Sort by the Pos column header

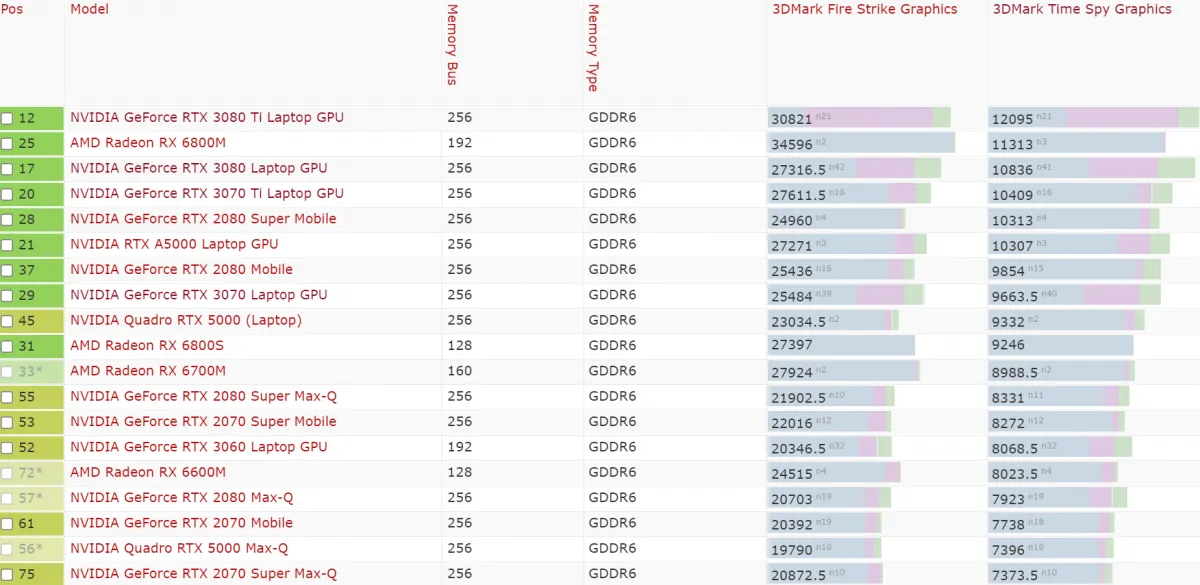(x=11, y=9)
